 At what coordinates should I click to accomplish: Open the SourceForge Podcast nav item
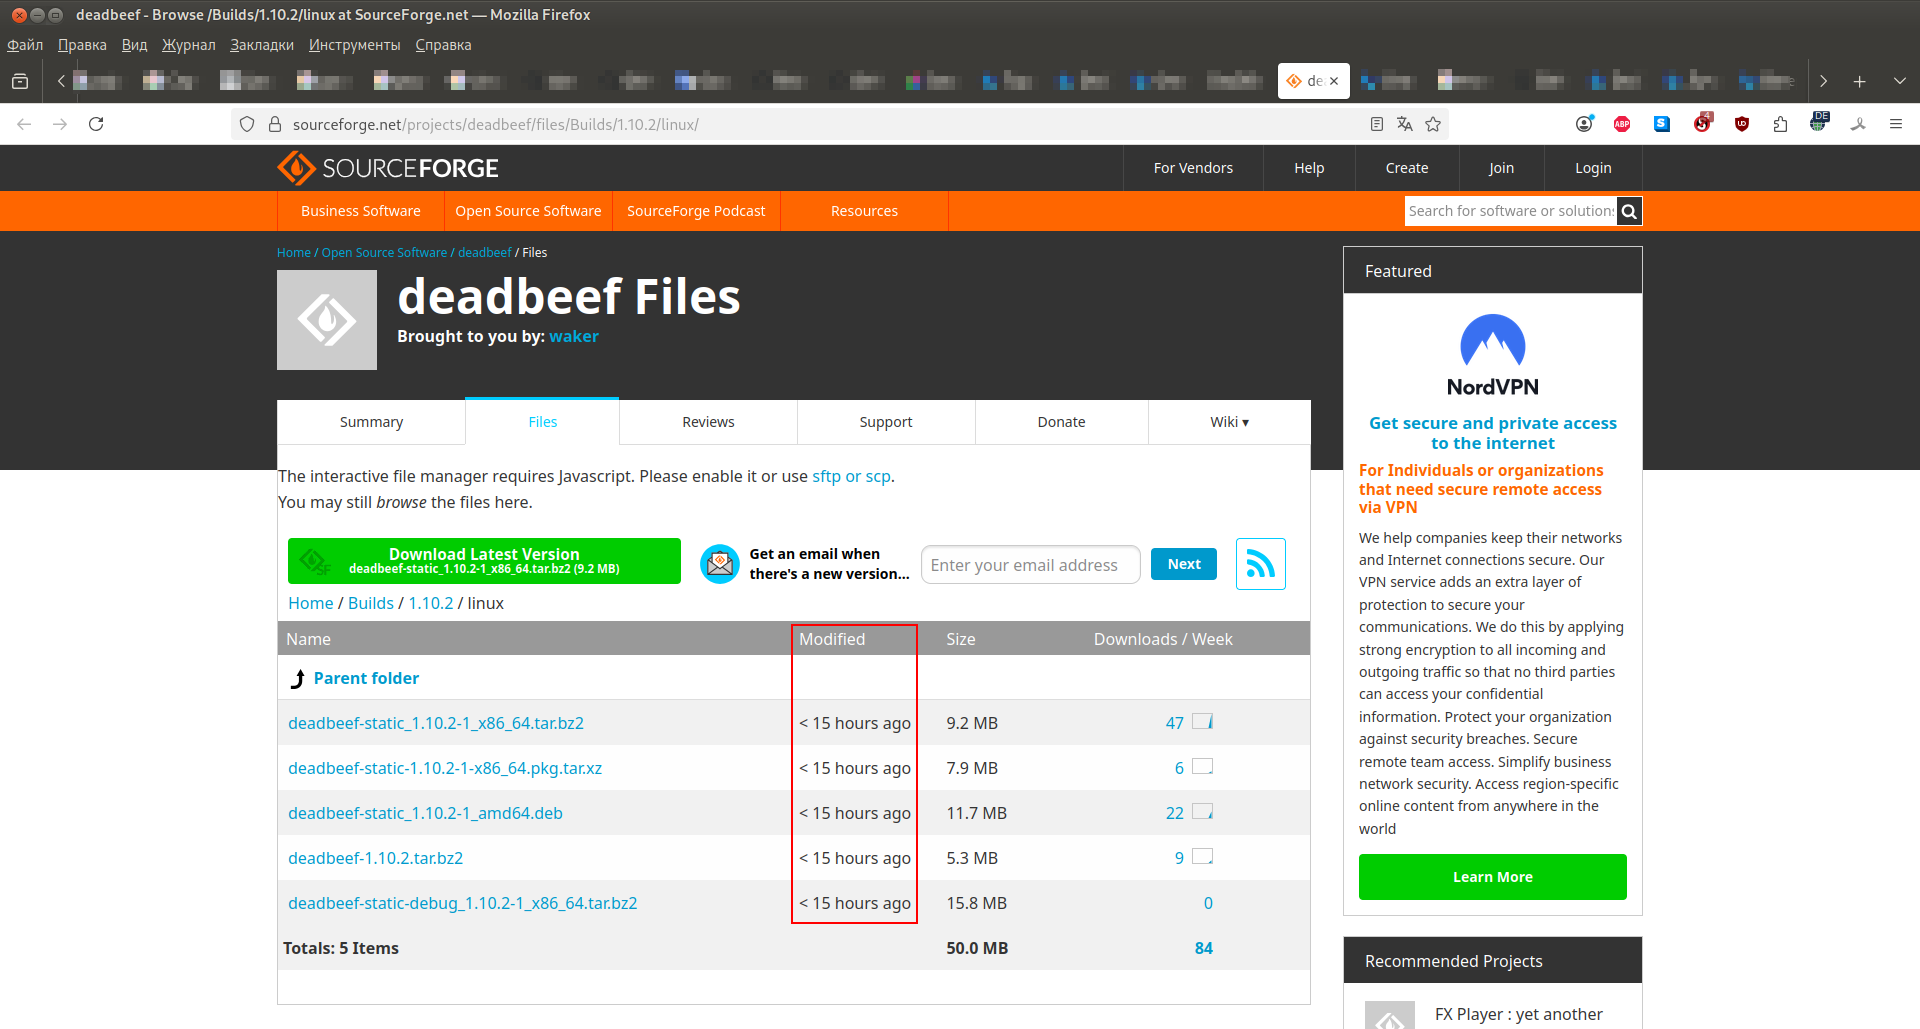click(696, 211)
